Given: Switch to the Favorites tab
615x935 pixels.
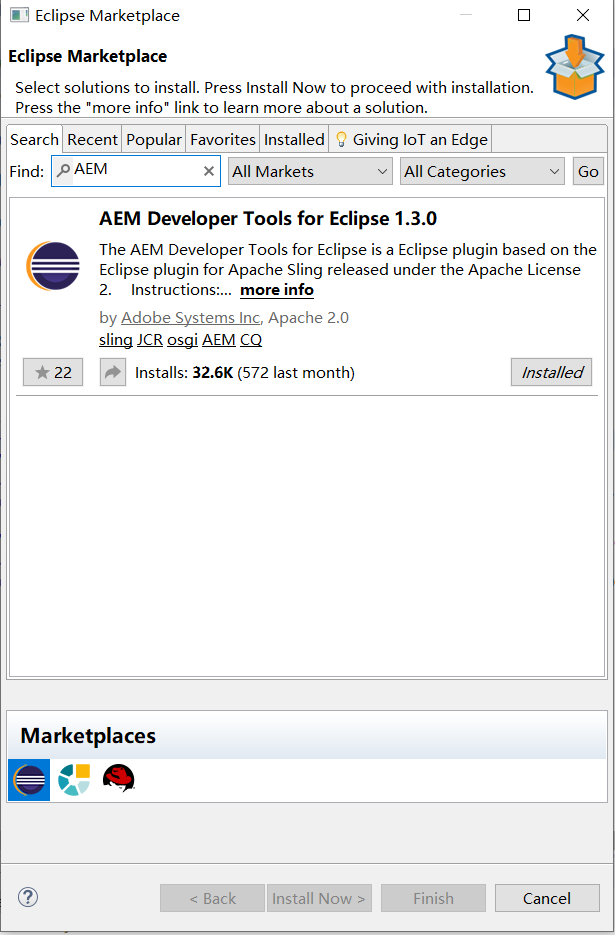Looking at the screenshot, I should point(223,140).
